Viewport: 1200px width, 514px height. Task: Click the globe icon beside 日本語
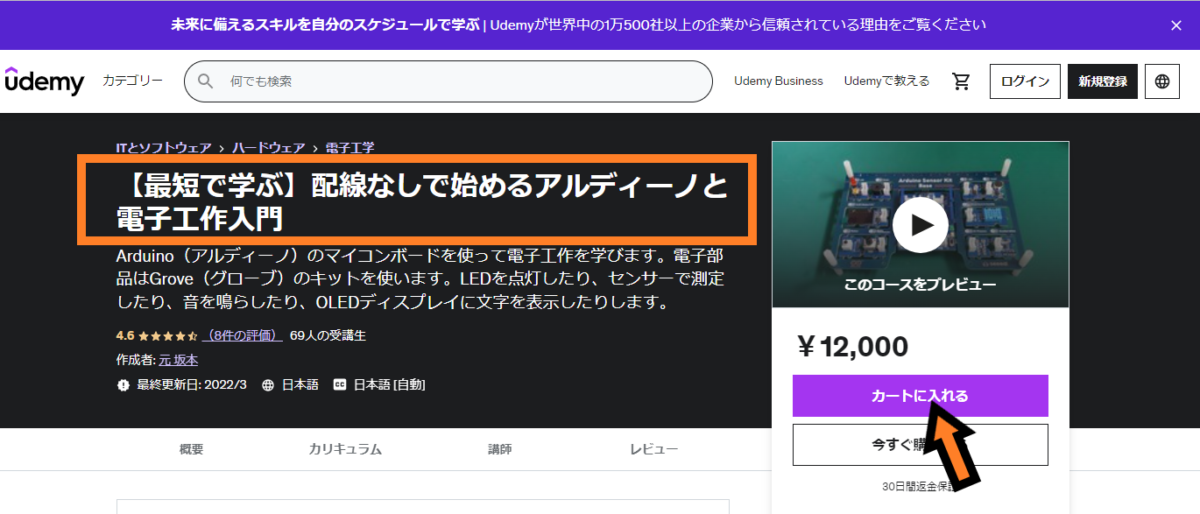[x=268, y=385]
